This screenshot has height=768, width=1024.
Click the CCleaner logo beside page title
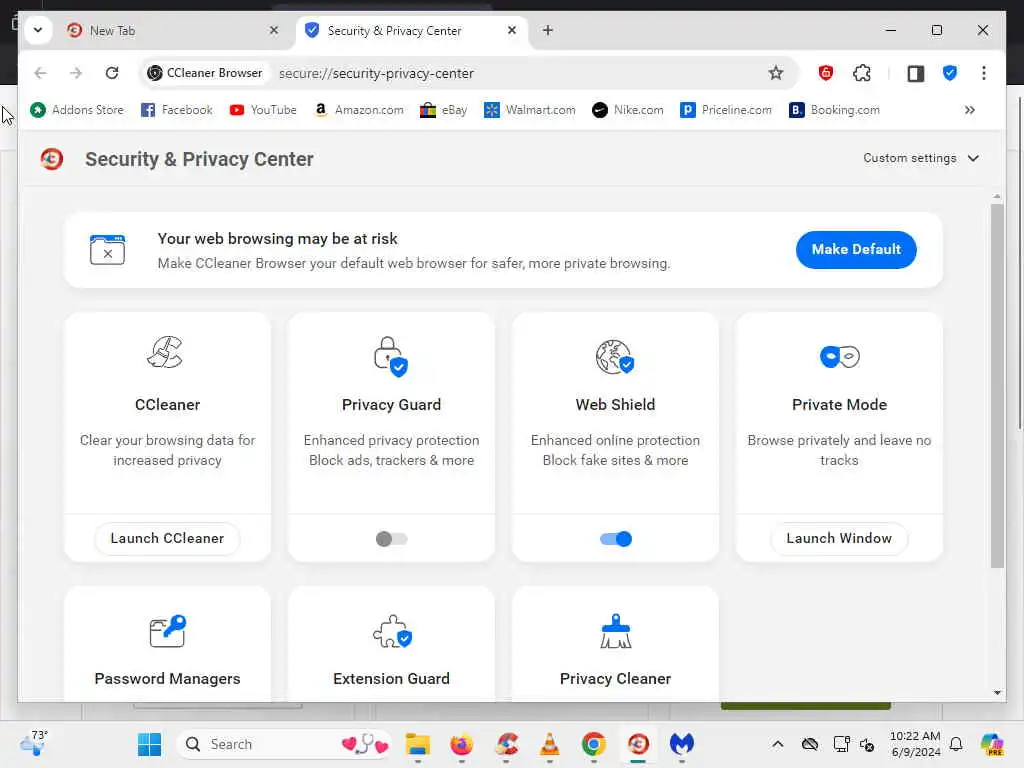pyautogui.click(x=52, y=159)
